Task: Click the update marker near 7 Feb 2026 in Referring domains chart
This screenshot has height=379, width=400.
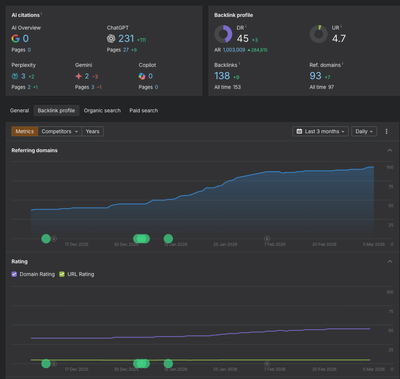Action: point(267,238)
